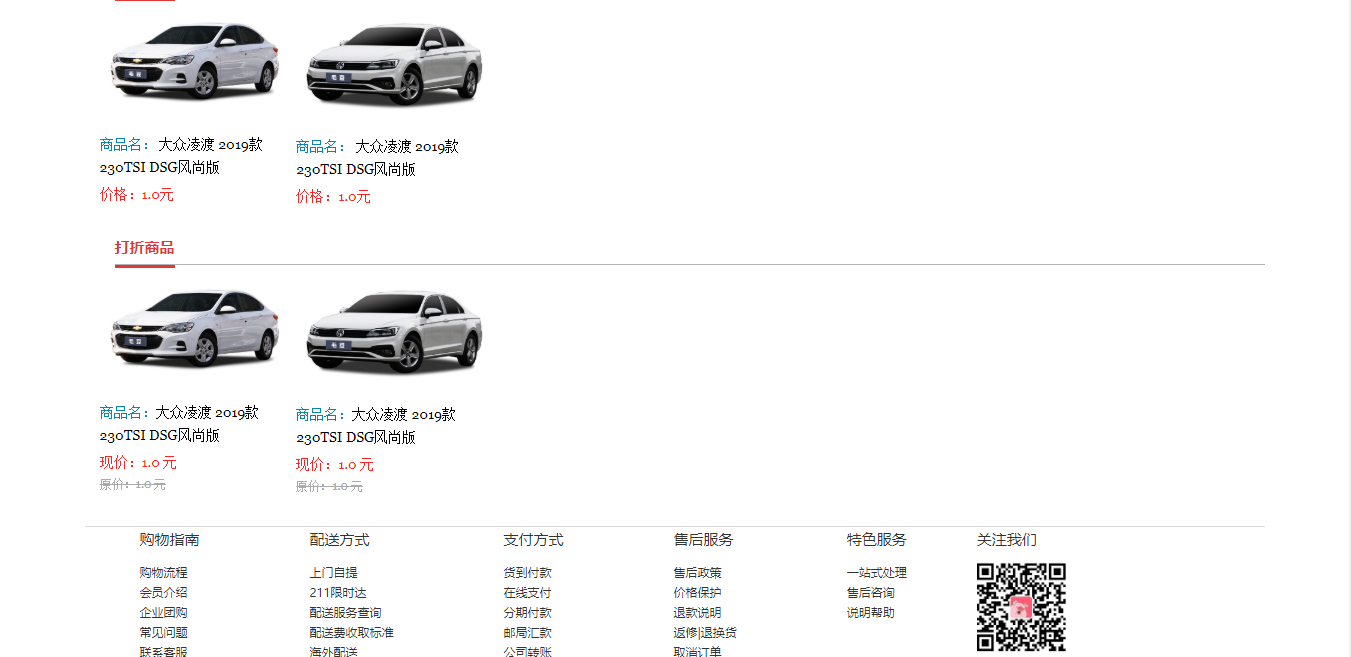Open the 配送服务查询 link
Screen dimensions: 1351x657
click(345, 613)
